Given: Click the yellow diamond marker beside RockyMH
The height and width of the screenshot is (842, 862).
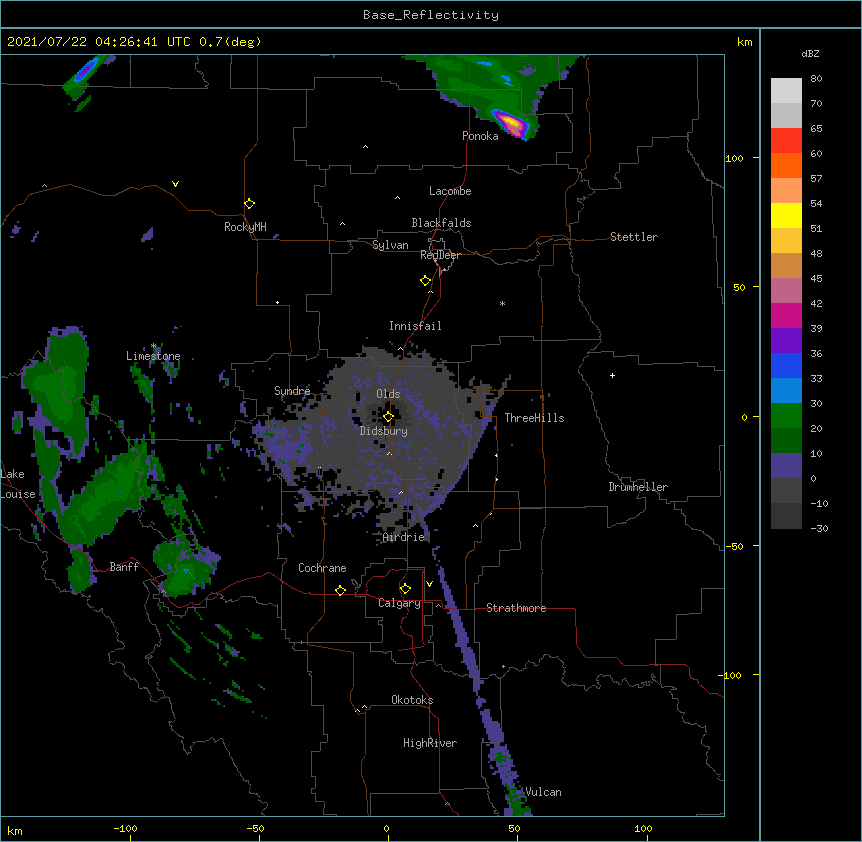Looking at the screenshot, I should point(250,204).
